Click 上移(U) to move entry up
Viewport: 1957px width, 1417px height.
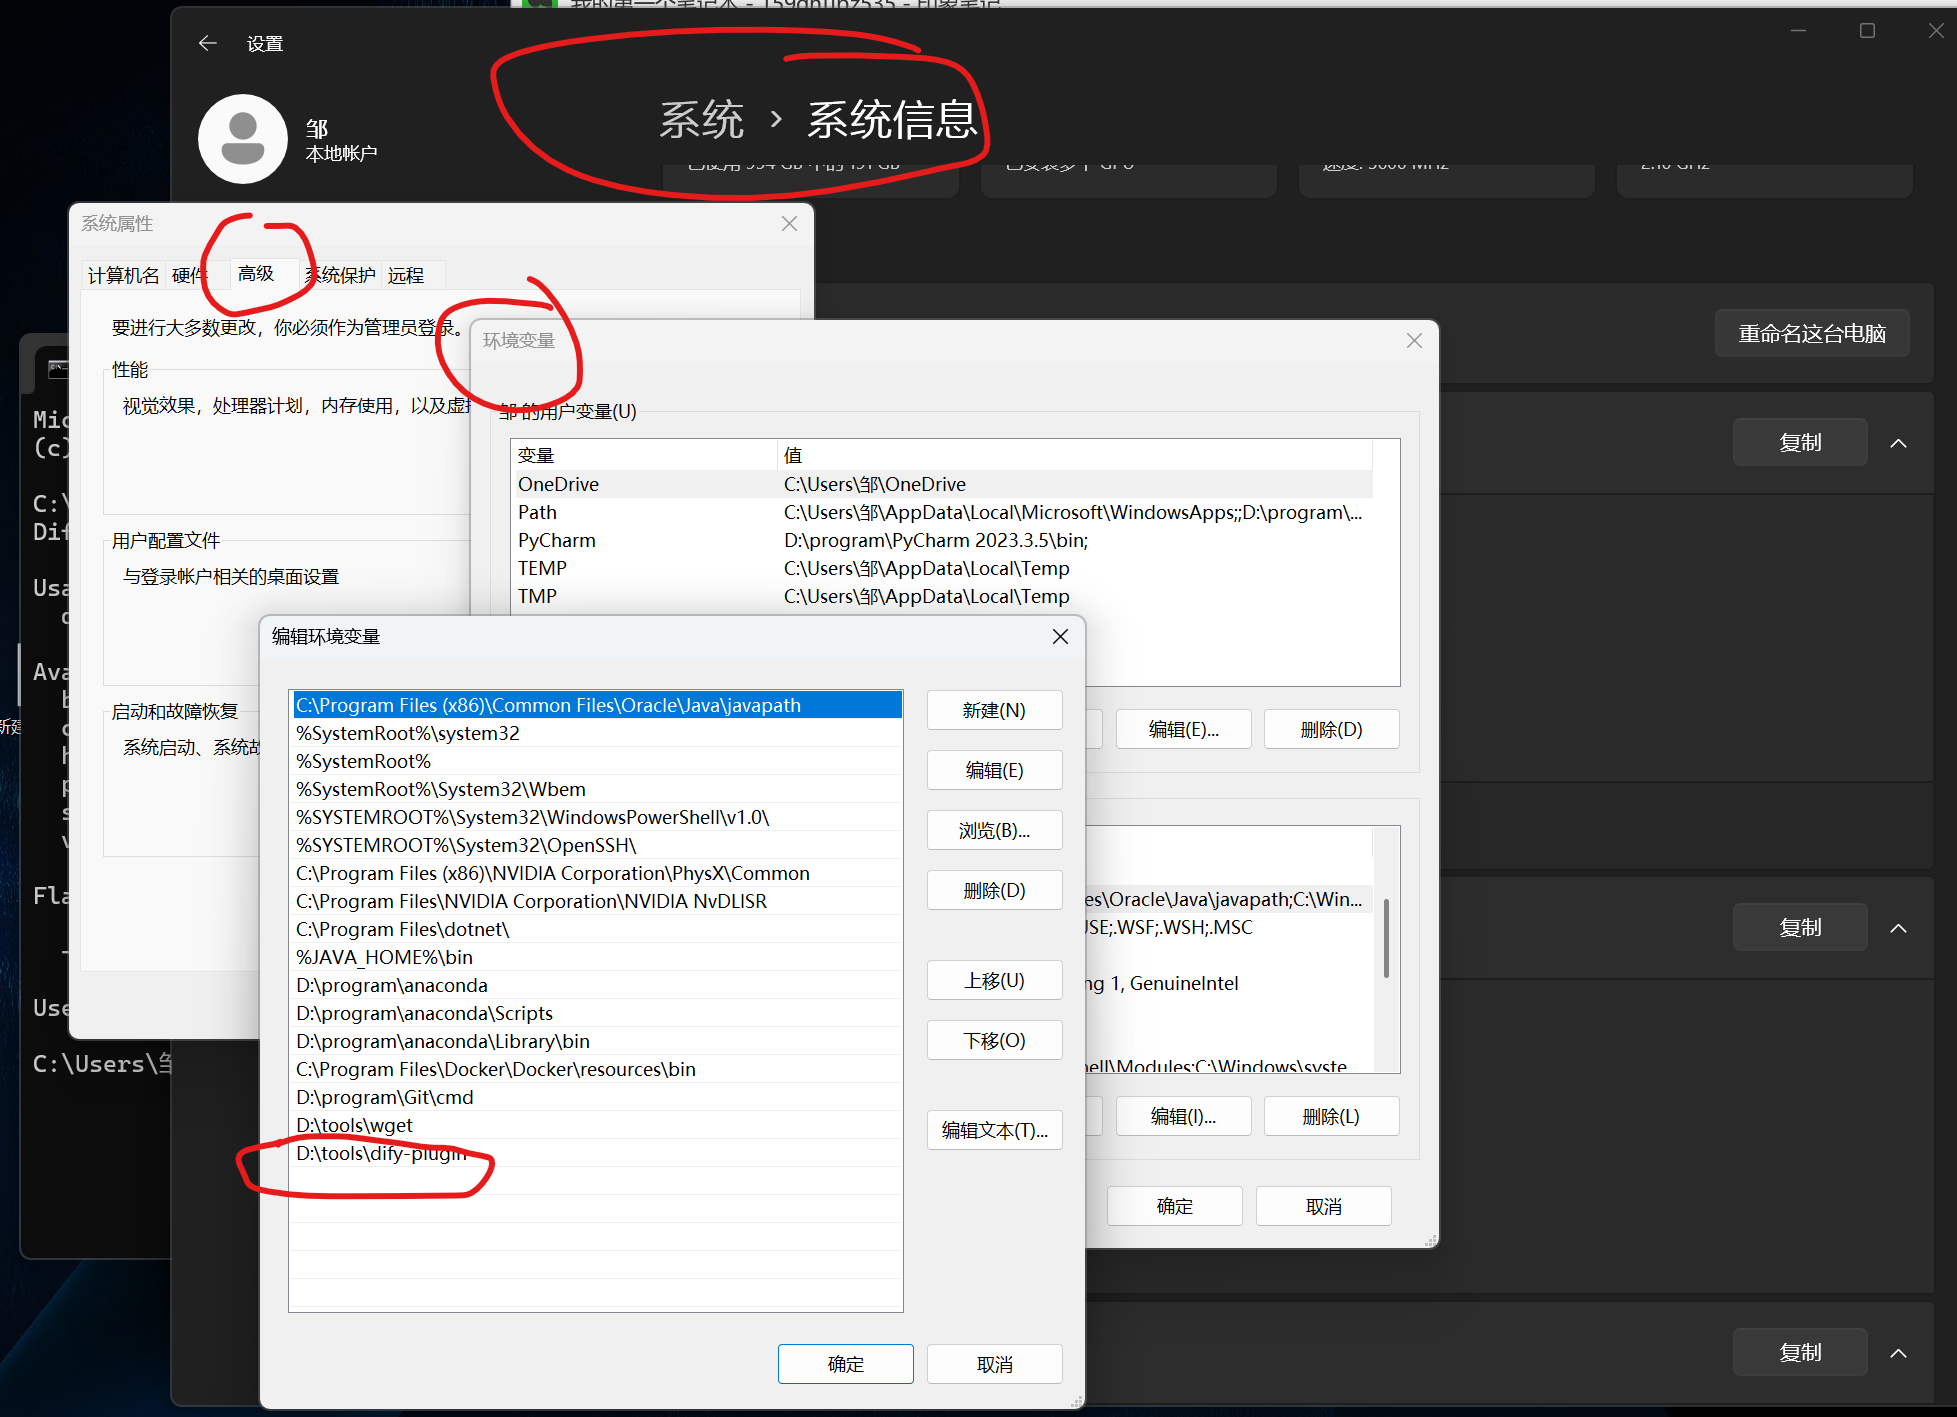click(993, 980)
